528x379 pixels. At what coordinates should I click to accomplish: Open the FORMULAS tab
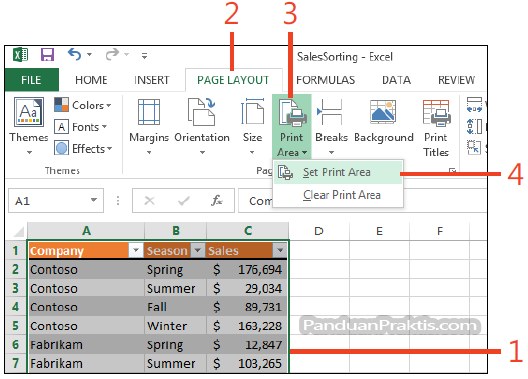click(325, 80)
